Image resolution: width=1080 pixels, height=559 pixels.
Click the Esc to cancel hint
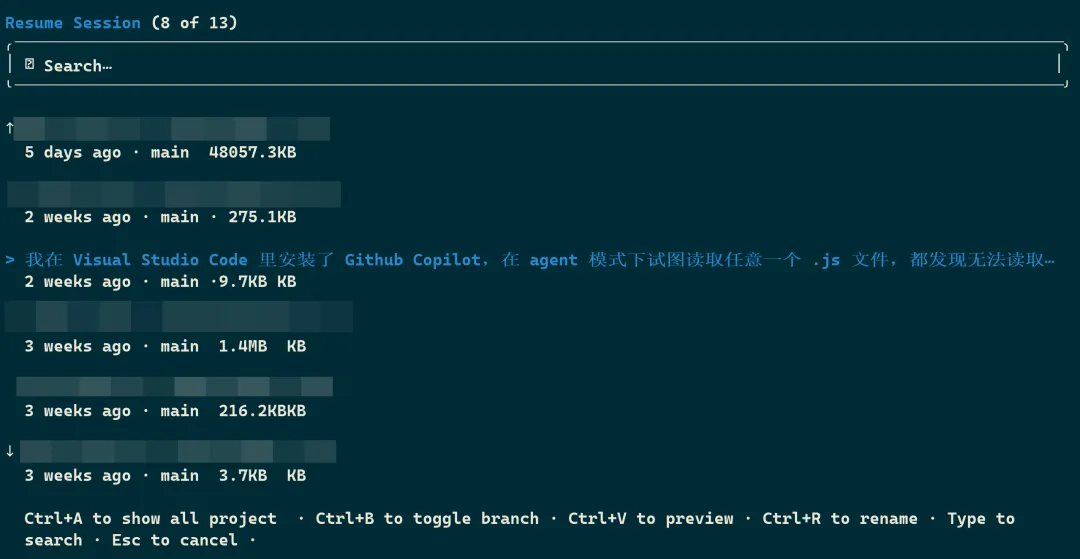[x=174, y=540]
